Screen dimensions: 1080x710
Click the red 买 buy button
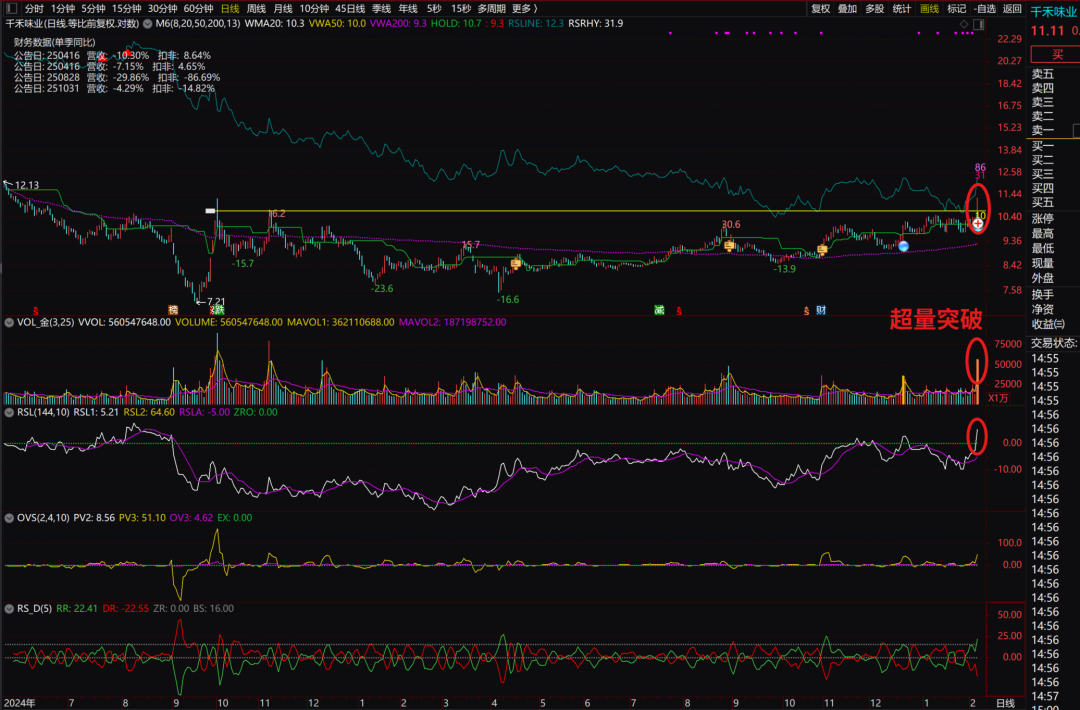point(1056,54)
